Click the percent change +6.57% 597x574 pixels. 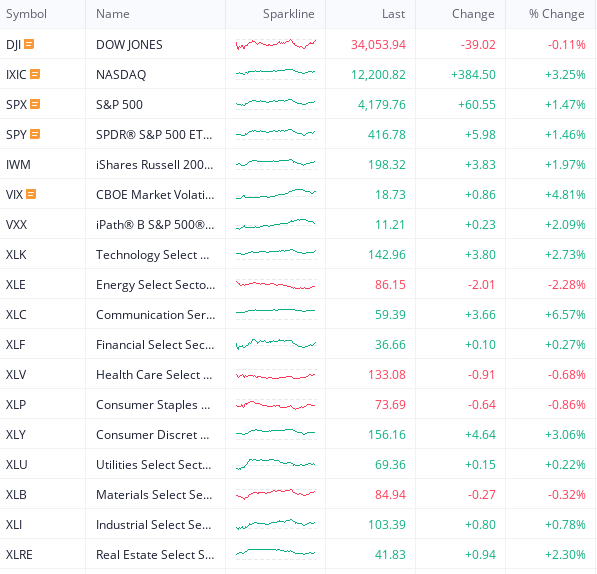[565, 315]
